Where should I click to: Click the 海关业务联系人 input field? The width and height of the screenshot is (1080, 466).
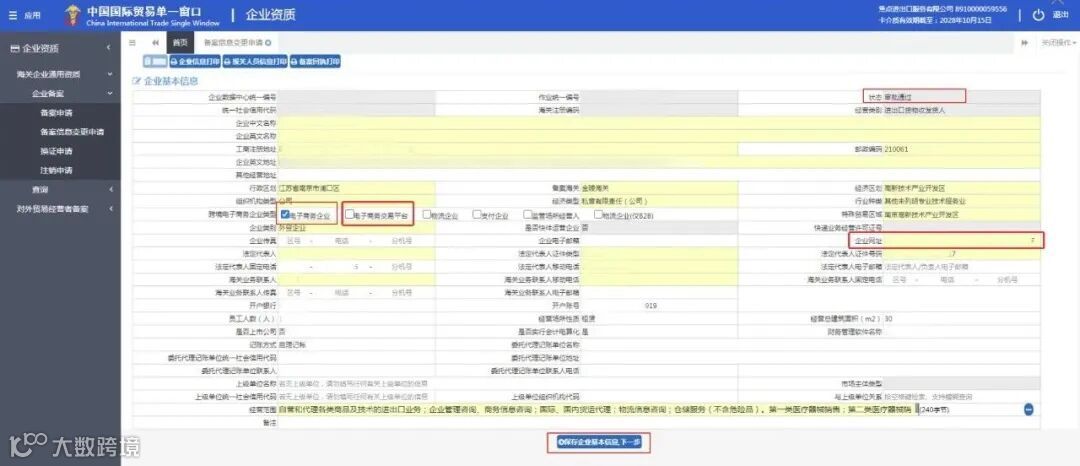pos(356,279)
